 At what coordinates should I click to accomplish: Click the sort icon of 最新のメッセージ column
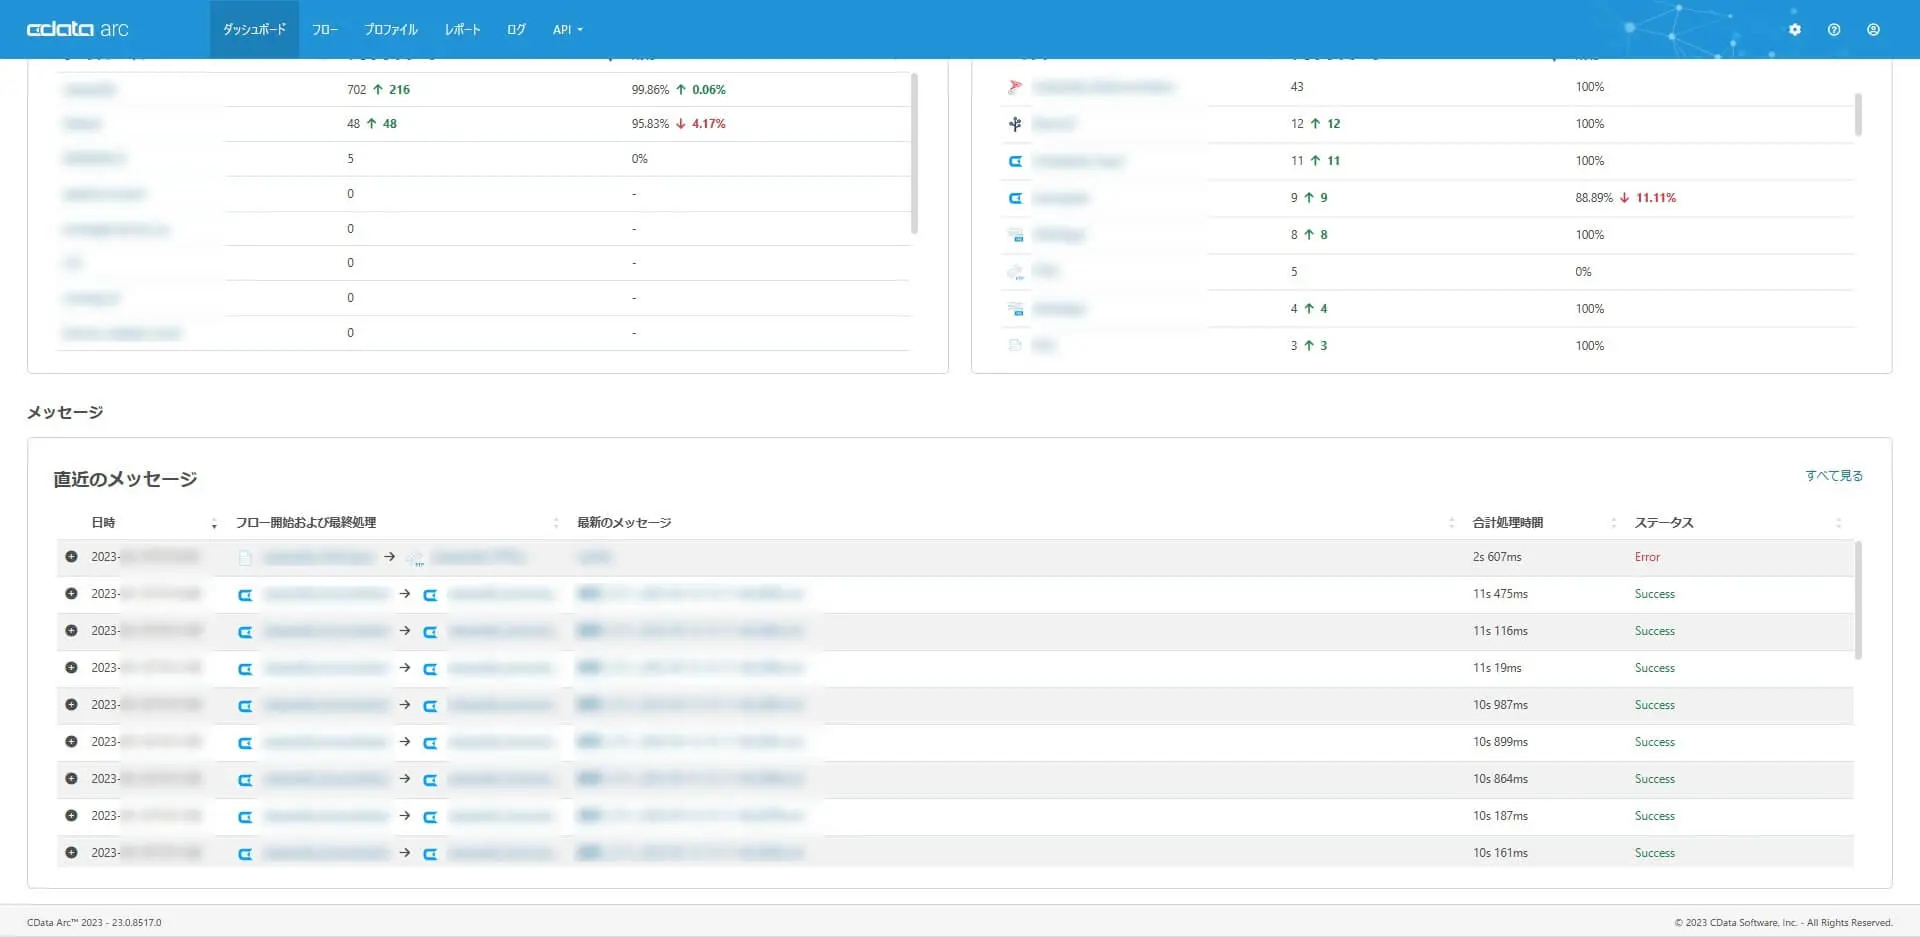1452,523
